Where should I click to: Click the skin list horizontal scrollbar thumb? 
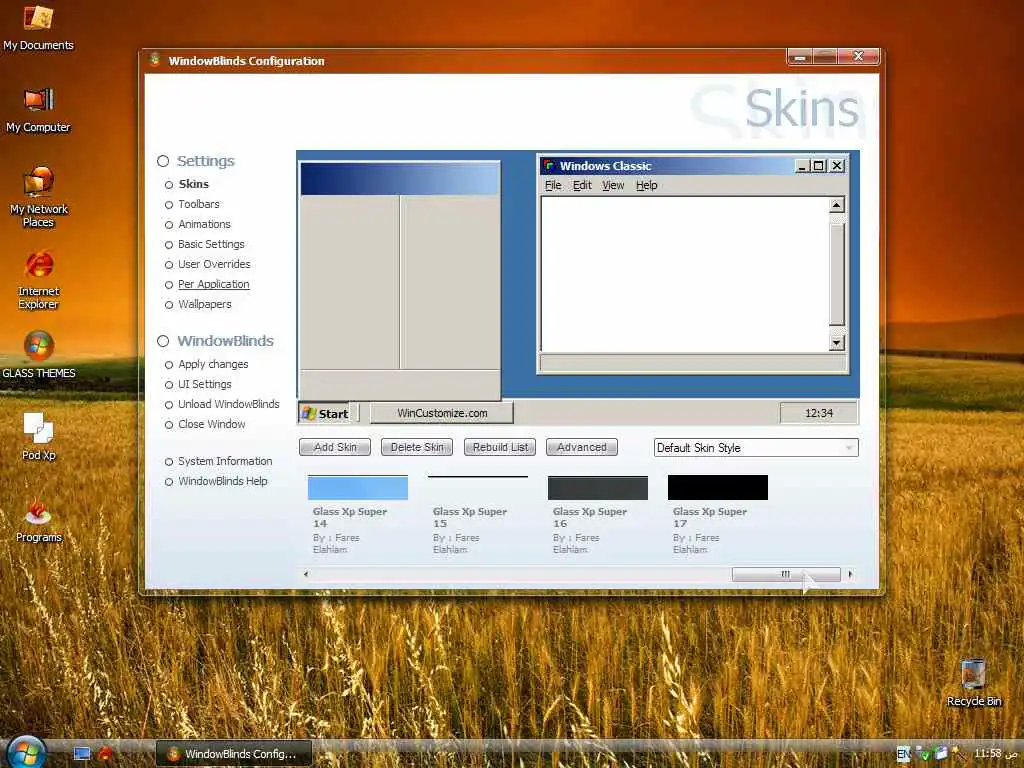pyautogui.click(x=786, y=574)
